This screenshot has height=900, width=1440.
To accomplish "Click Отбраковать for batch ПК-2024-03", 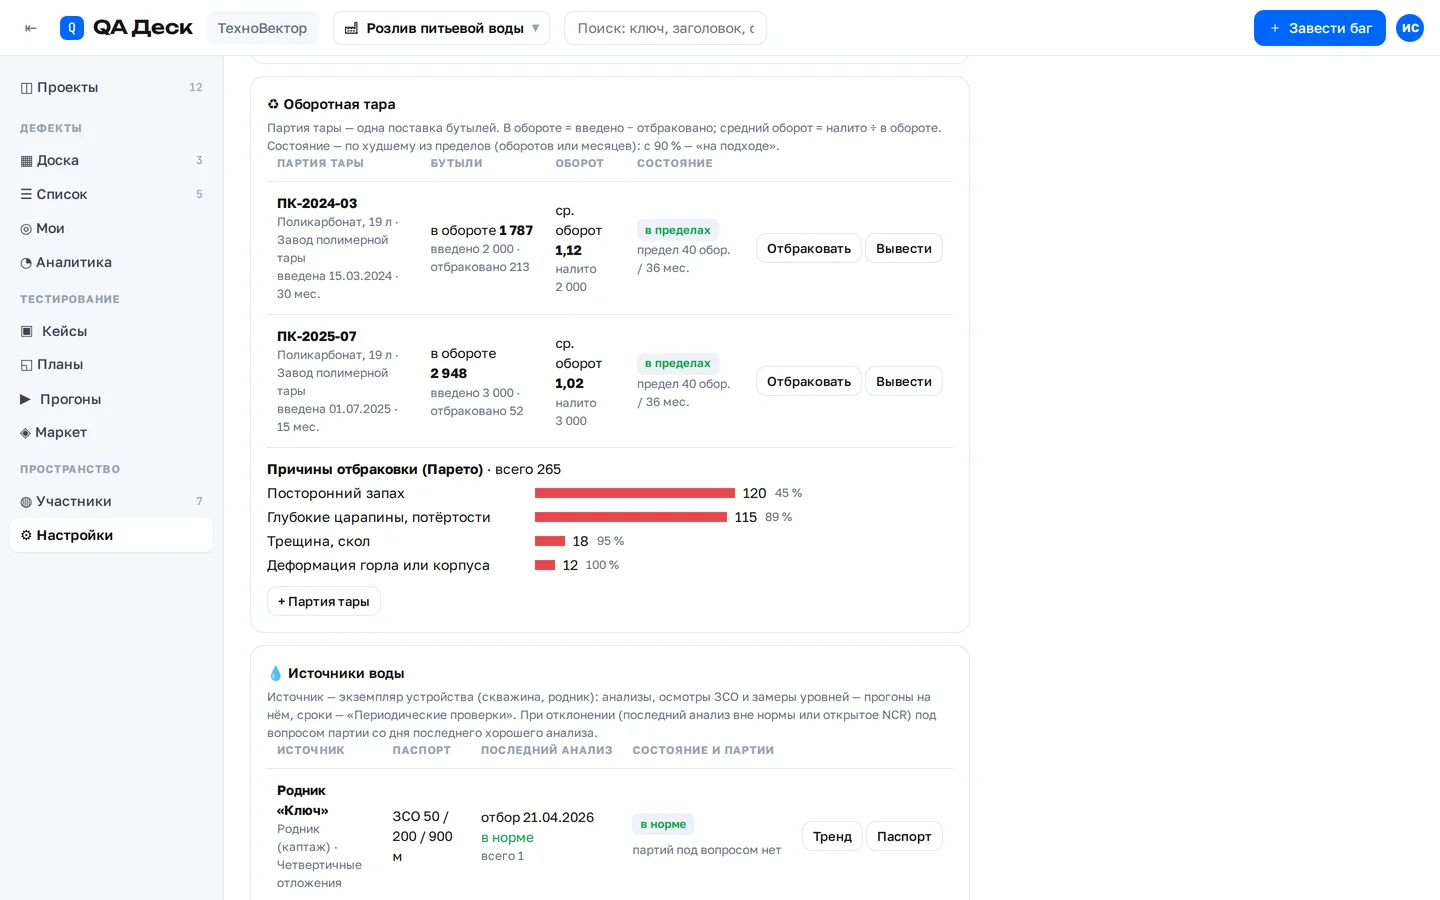I will pos(808,248).
